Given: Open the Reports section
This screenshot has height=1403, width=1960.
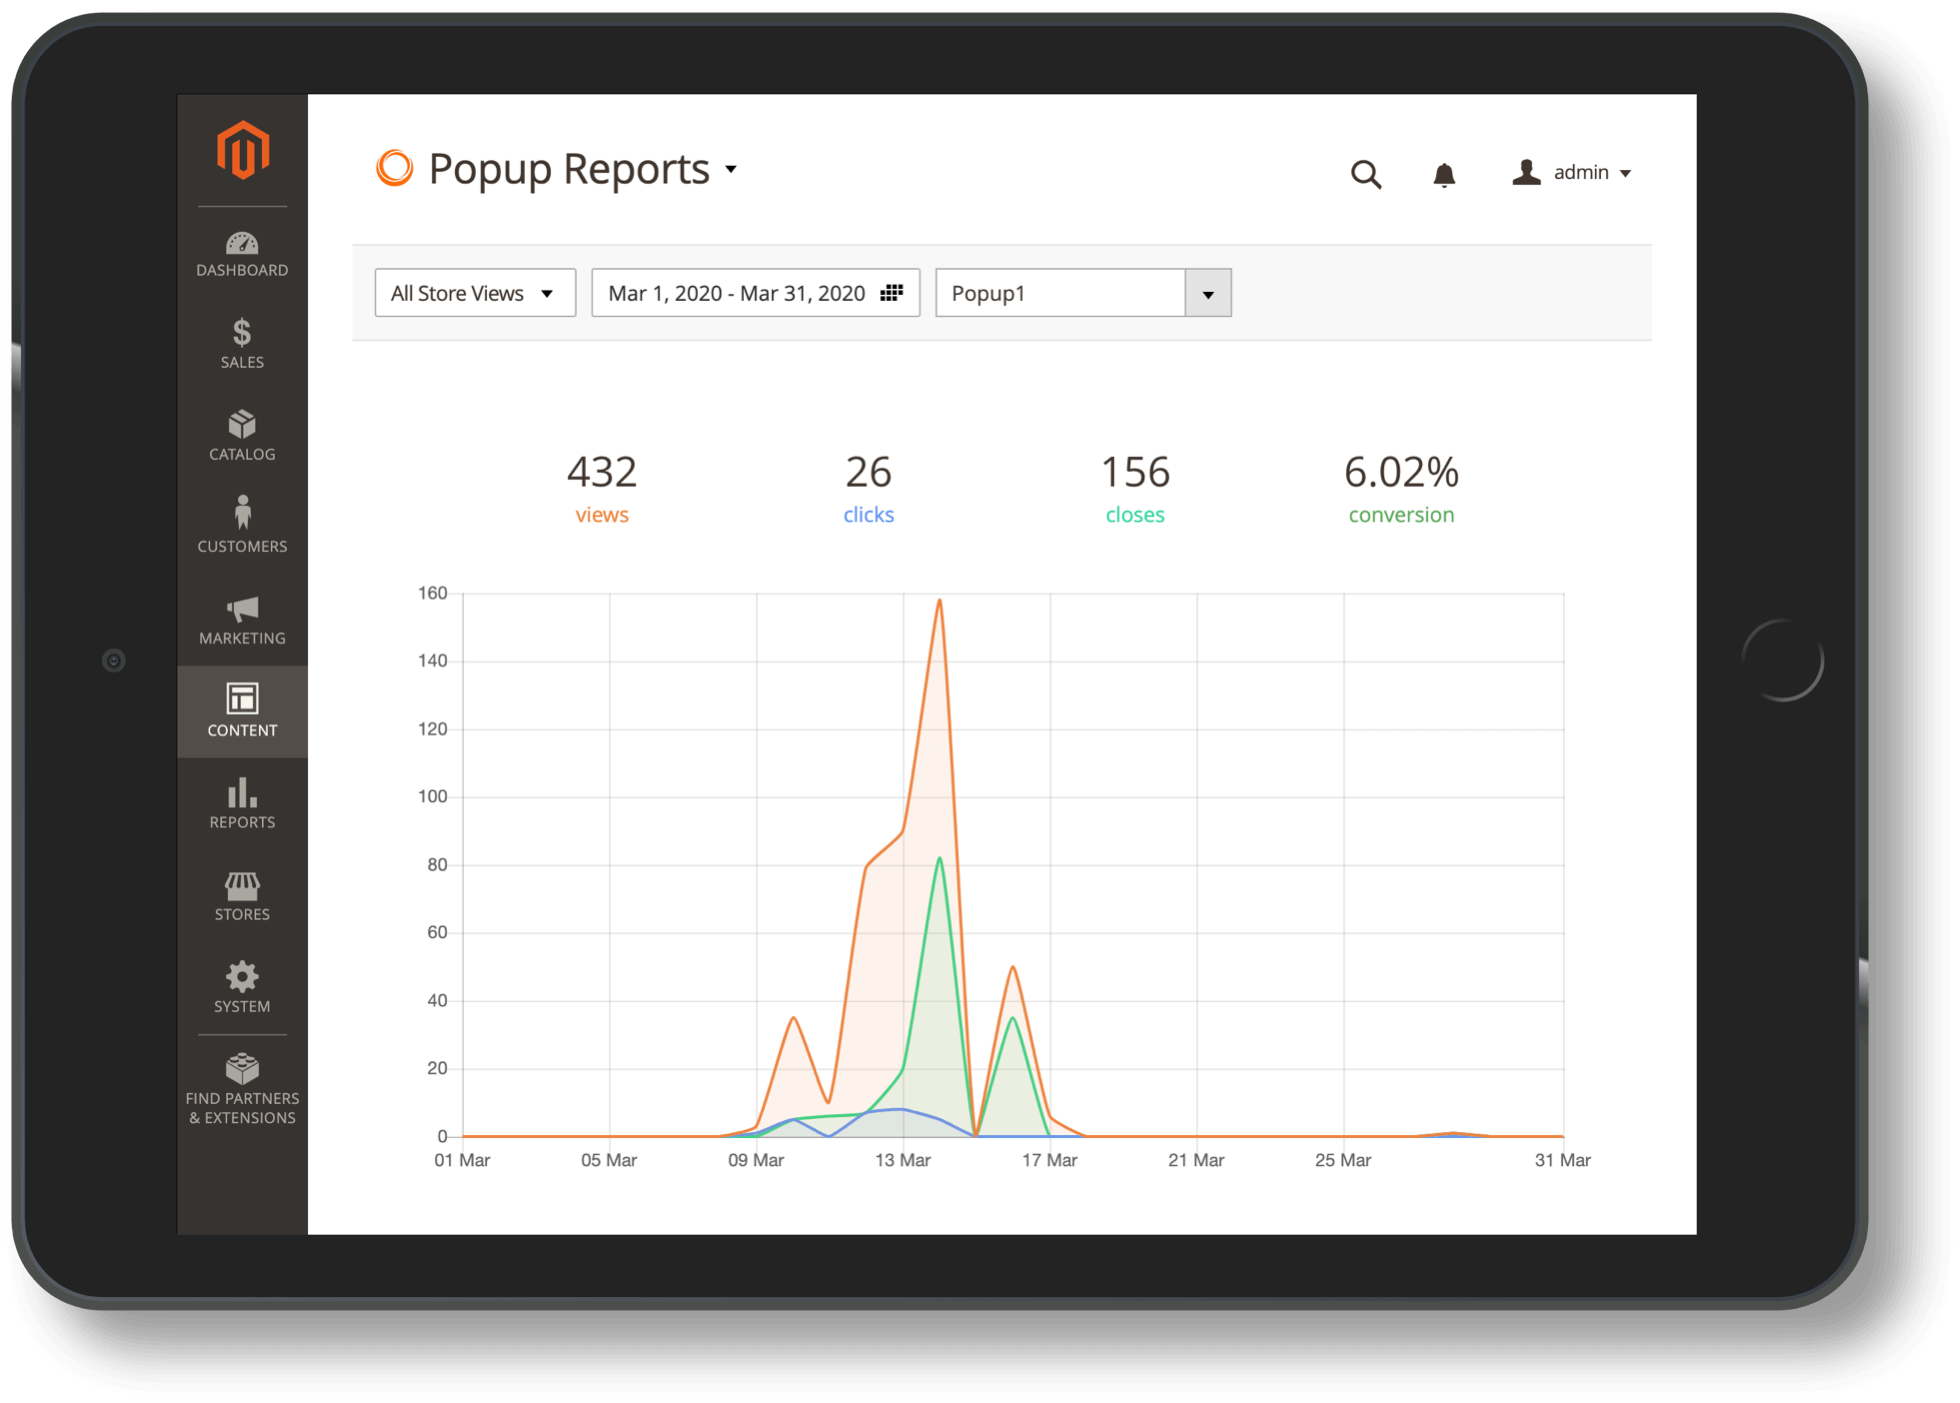Looking at the screenshot, I should click(x=242, y=802).
